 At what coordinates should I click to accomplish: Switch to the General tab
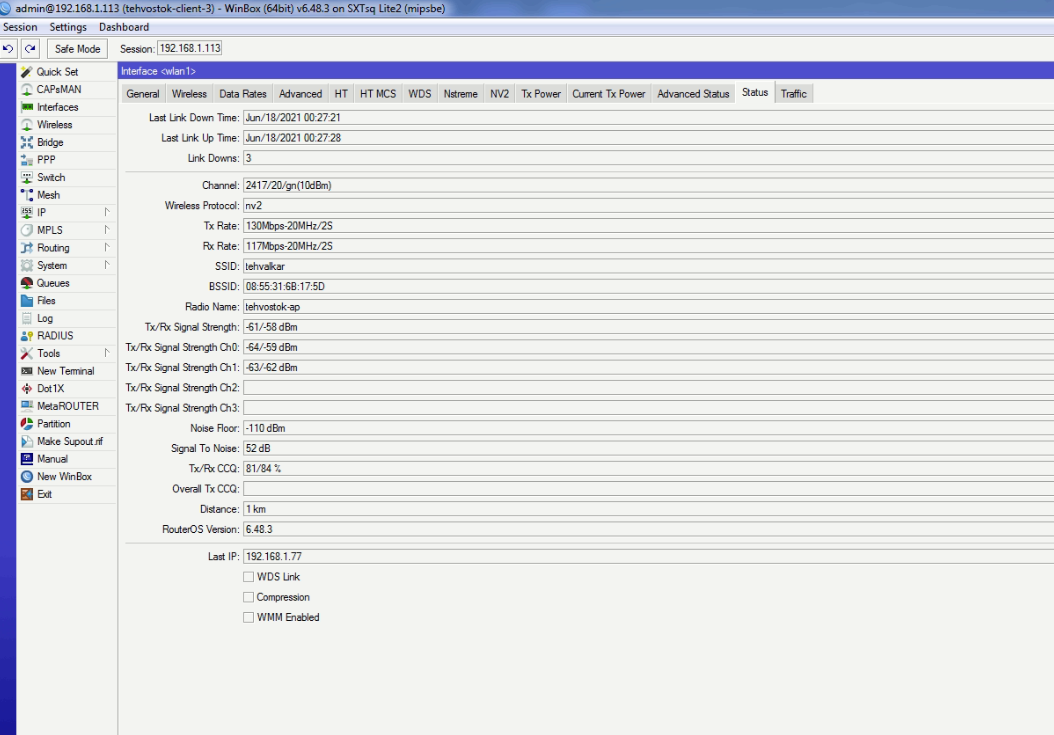tap(143, 94)
